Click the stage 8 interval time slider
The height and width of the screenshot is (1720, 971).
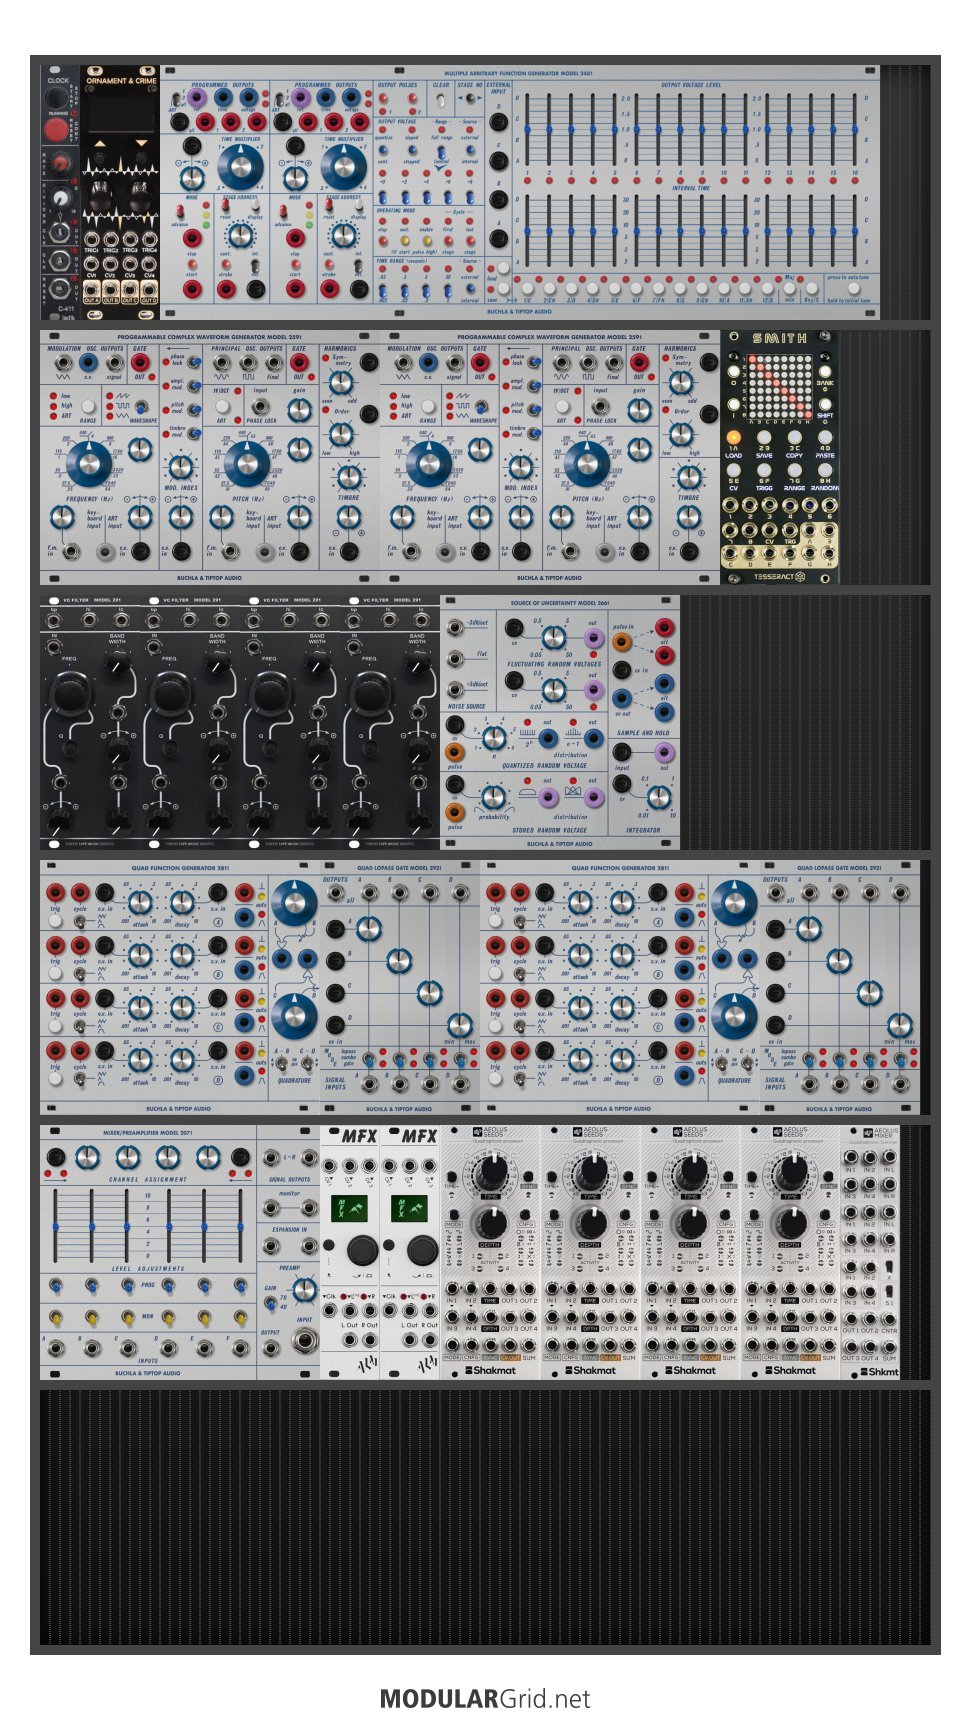tap(680, 230)
